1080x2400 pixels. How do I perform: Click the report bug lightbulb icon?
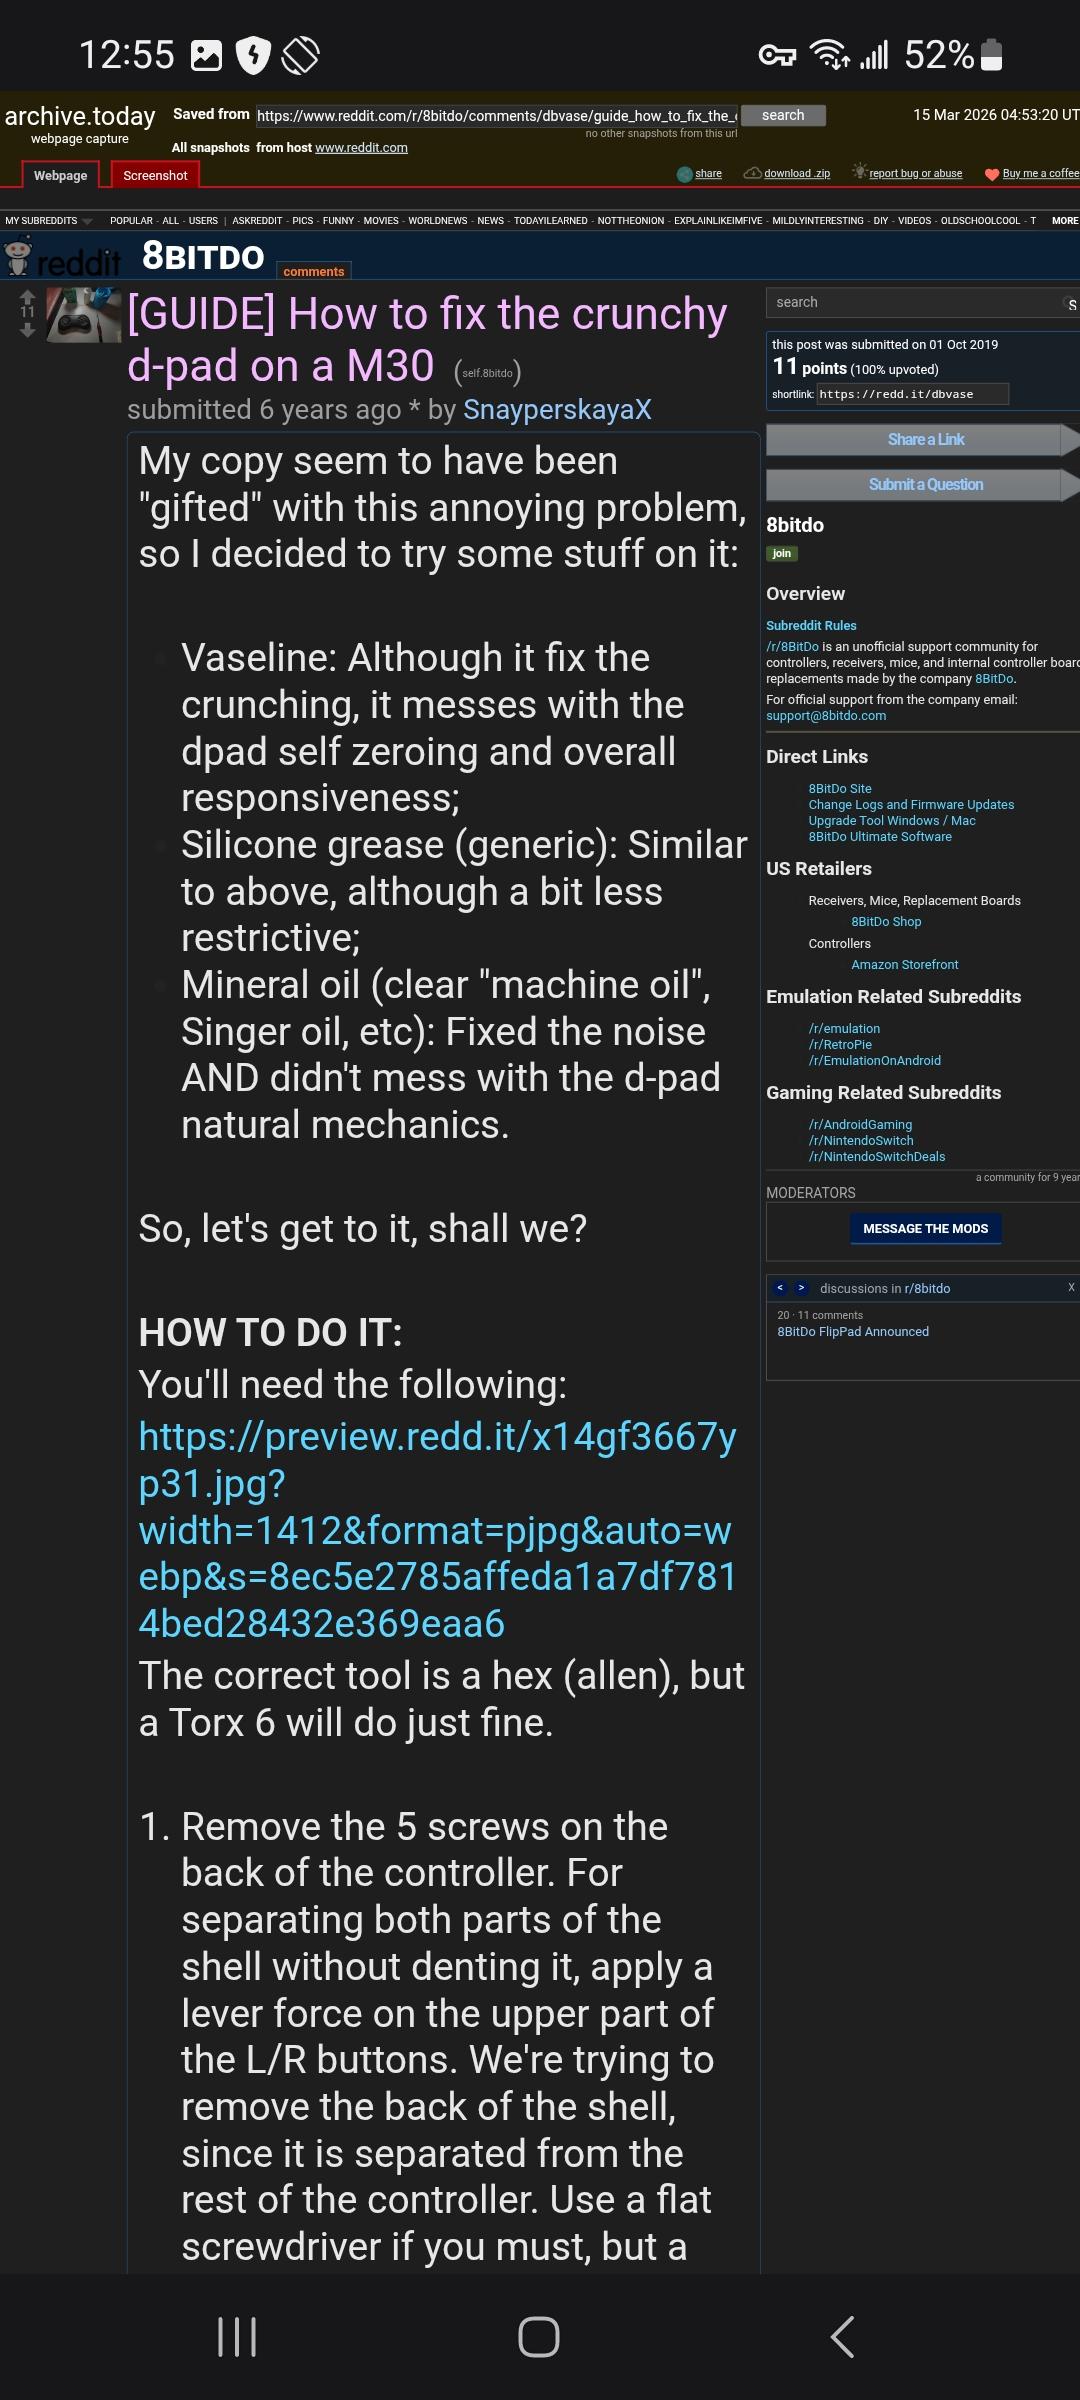click(x=859, y=172)
